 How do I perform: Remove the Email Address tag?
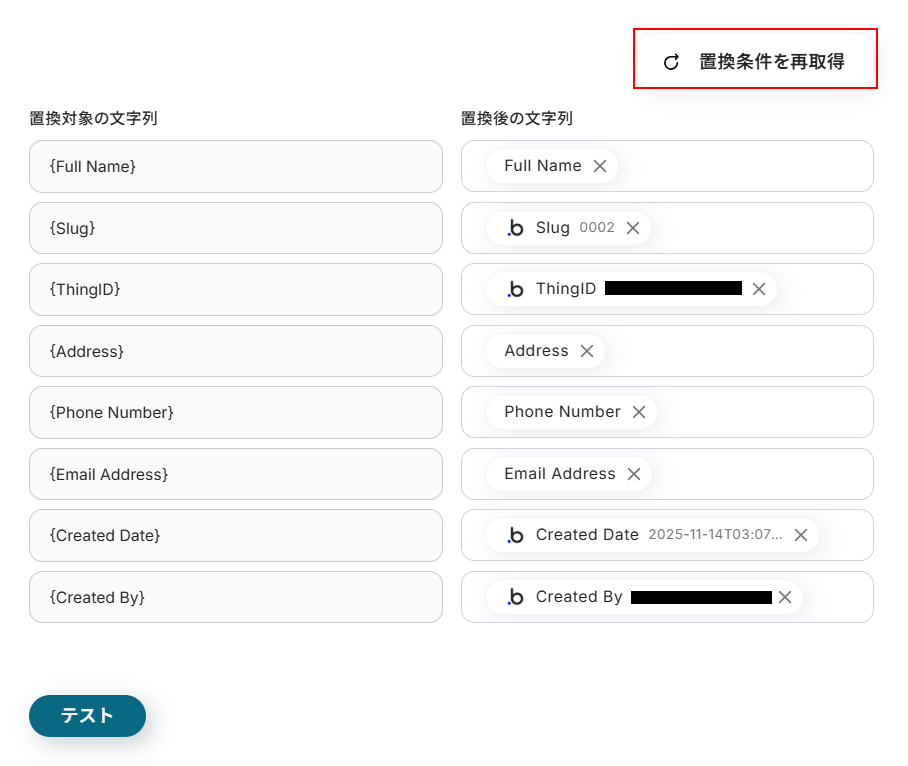coord(634,474)
